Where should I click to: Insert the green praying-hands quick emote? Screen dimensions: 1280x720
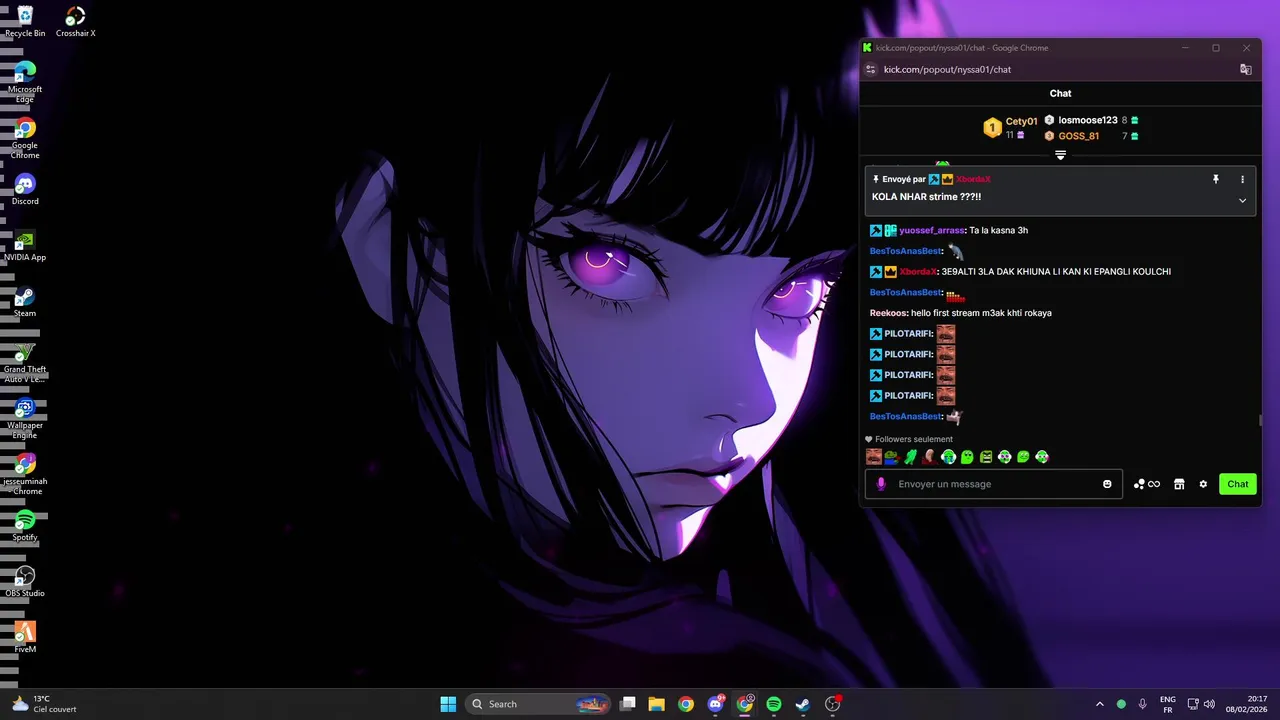tap(911, 457)
